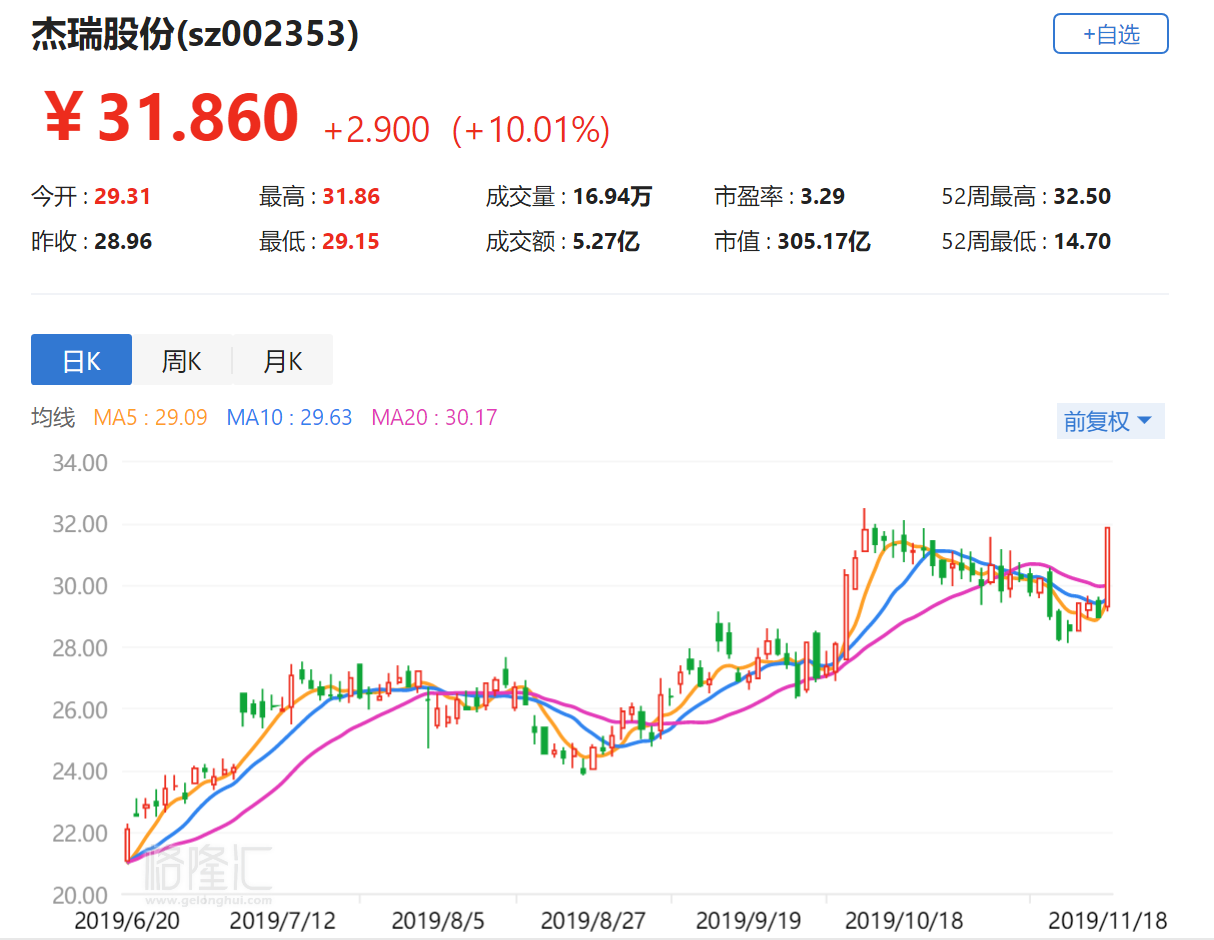Click the 2019/10/18 date axis label
Viewport: 1214px width, 940px height.
(x=904, y=919)
